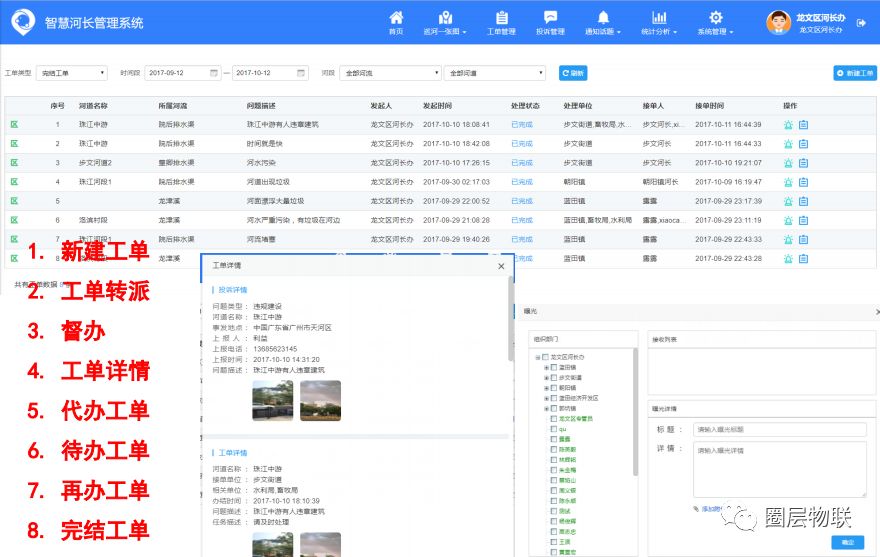The width and height of the screenshot is (880, 557).
Task: Open the first photo thumbnail under 投诉详情
Action: point(273,400)
